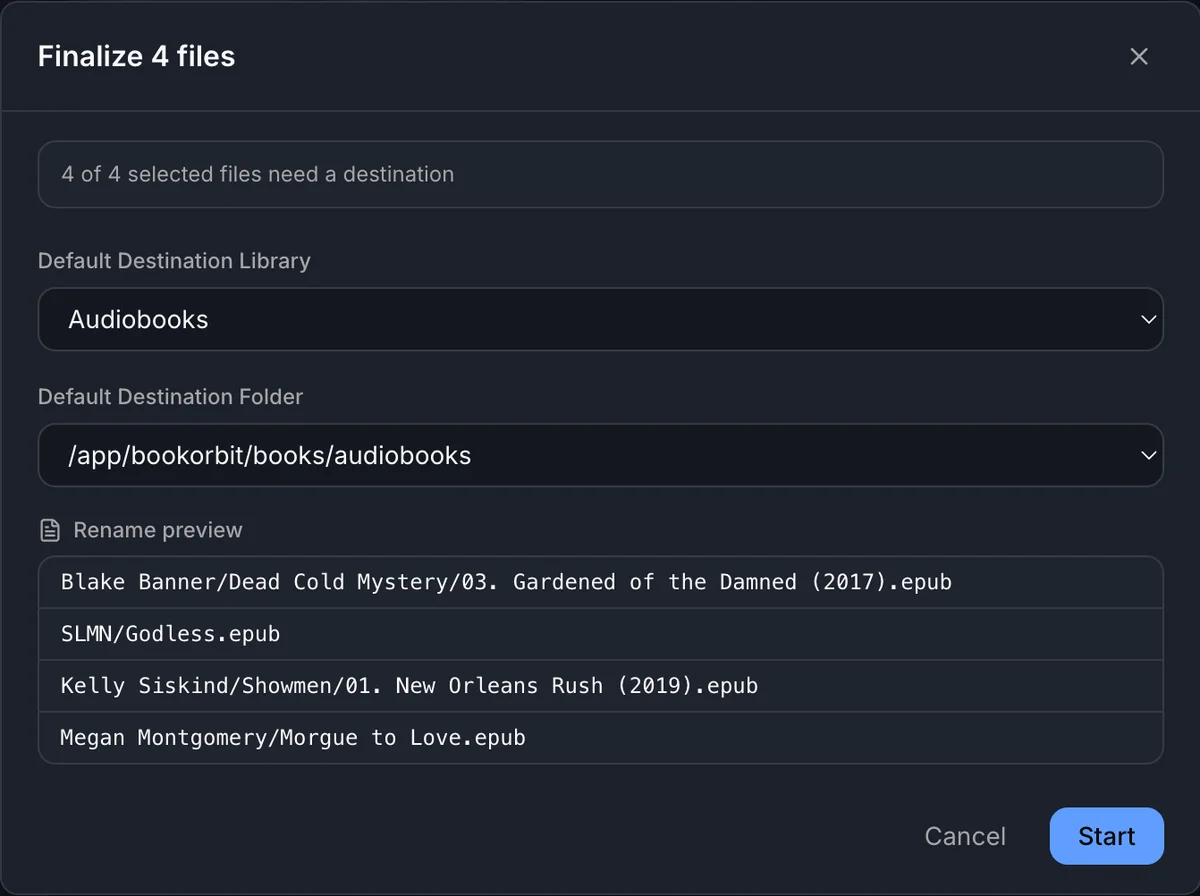Screen dimensions: 1200x896
Task: Click the Default Destination Library label
Action: [174, 261]
